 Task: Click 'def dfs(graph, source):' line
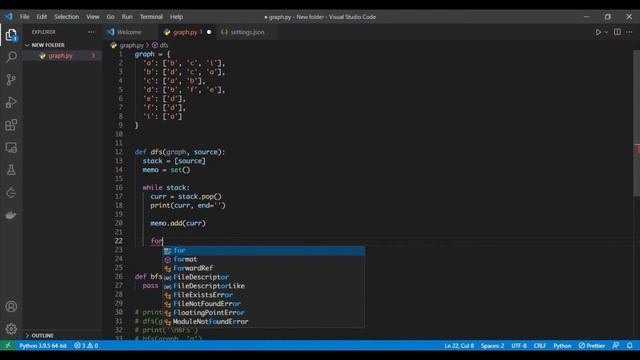click(x=180, y=152)
